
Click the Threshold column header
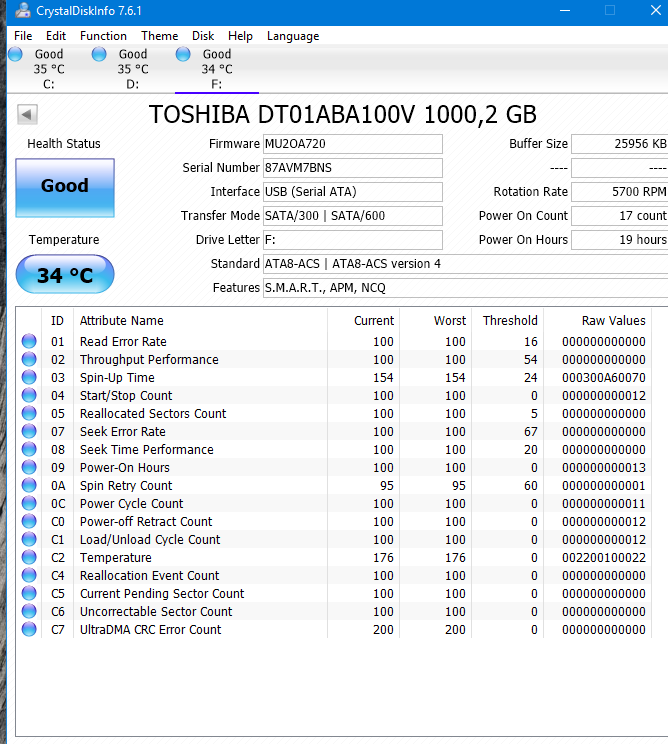point(510,321)
